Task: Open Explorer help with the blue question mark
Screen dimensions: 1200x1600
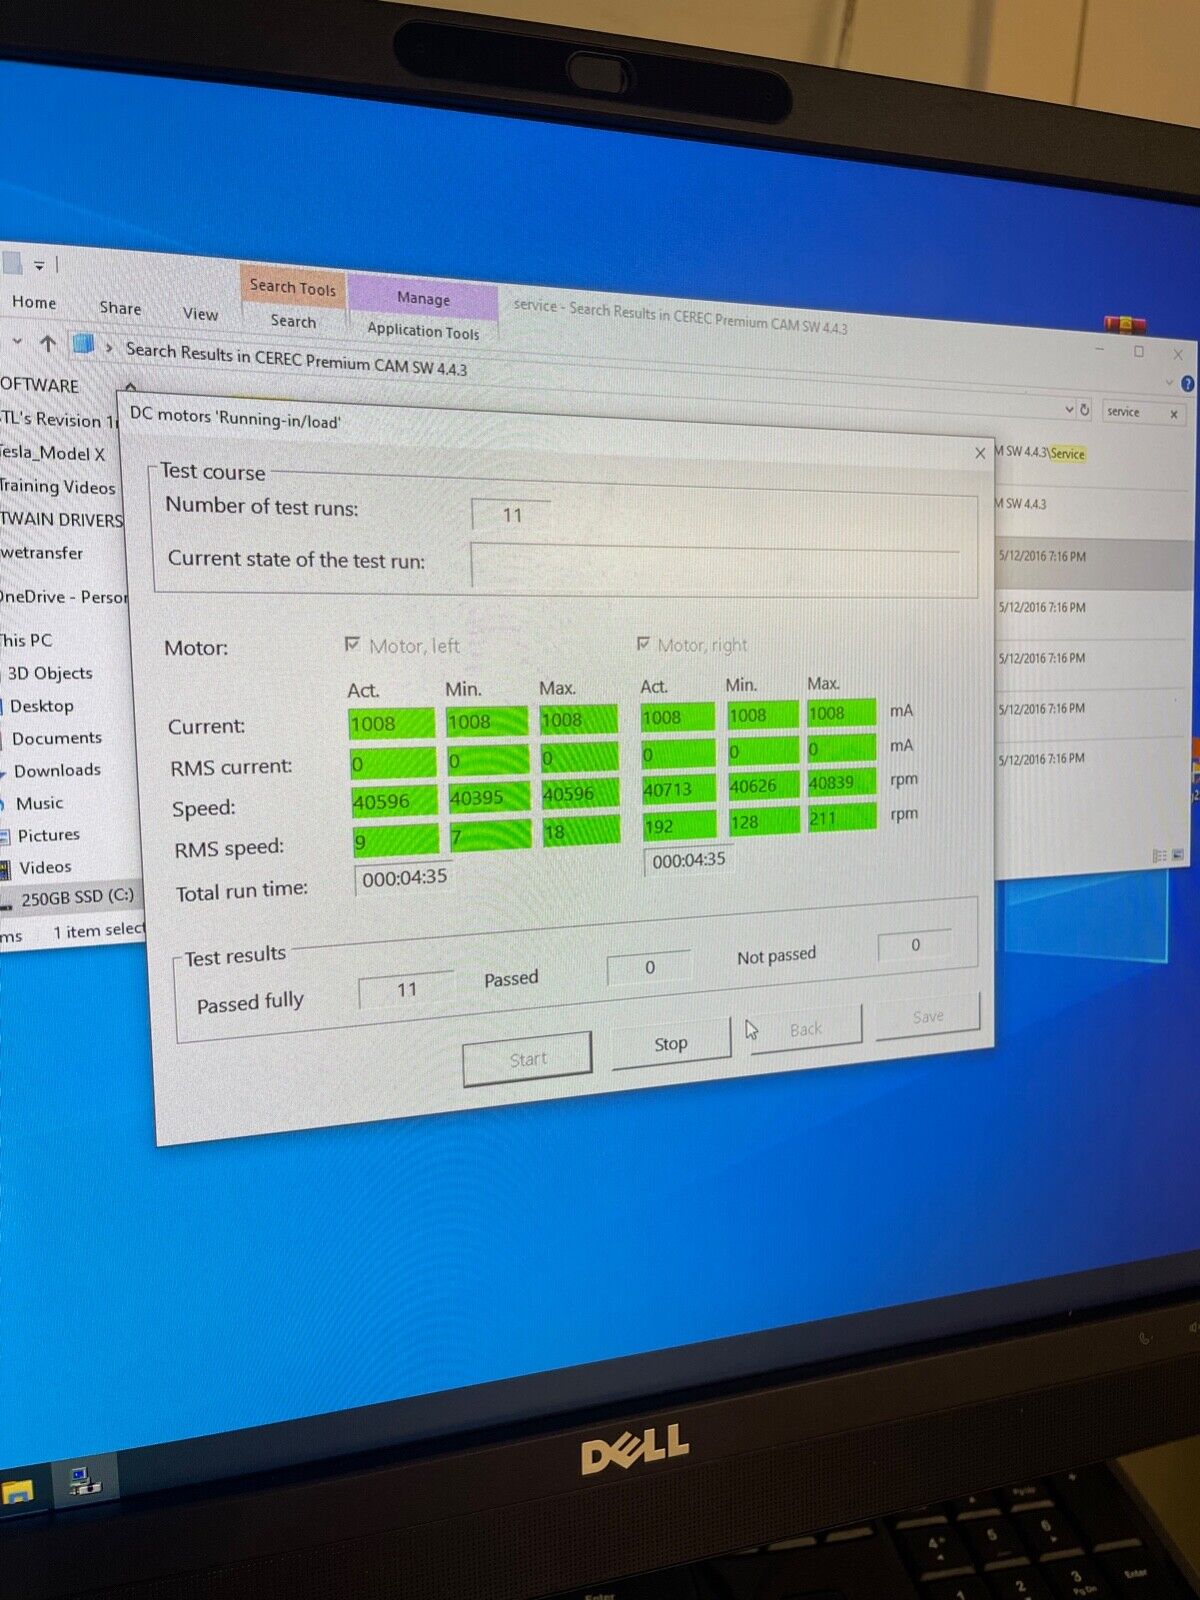Action: point(1187,383)
